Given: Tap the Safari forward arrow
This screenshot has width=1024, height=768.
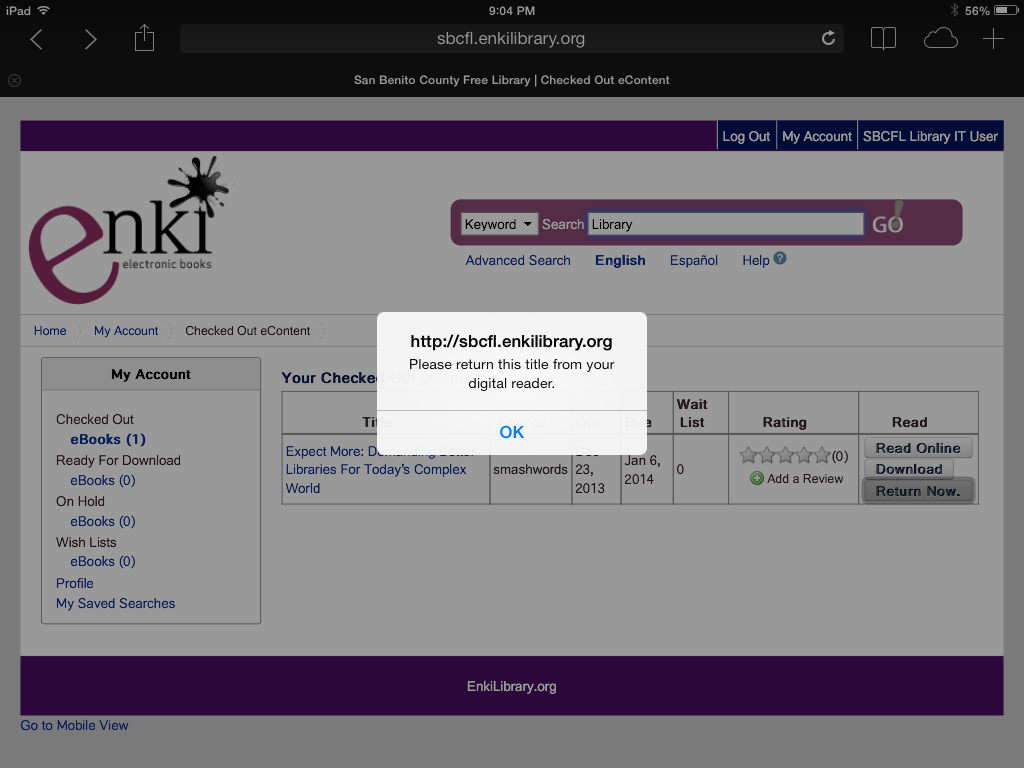Looking at the screenshot, I should point(91,39).
